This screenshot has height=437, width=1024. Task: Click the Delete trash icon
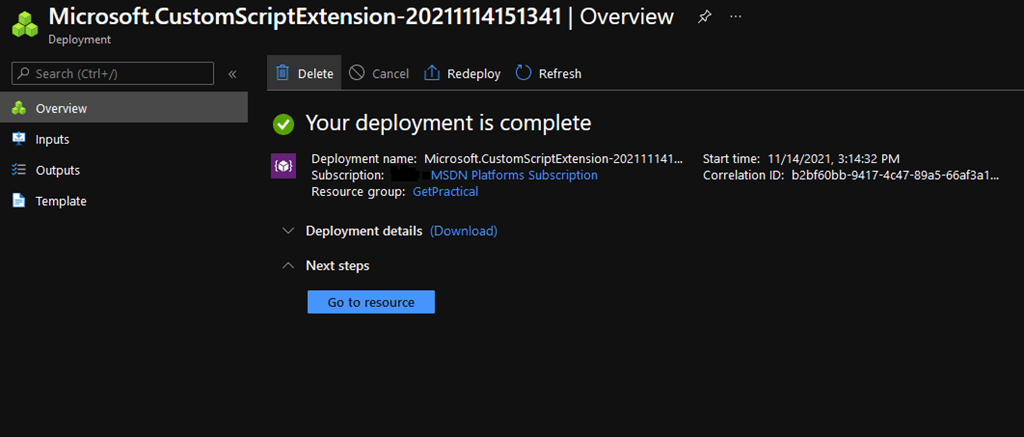pyautogui.click(x=282, y=73)
